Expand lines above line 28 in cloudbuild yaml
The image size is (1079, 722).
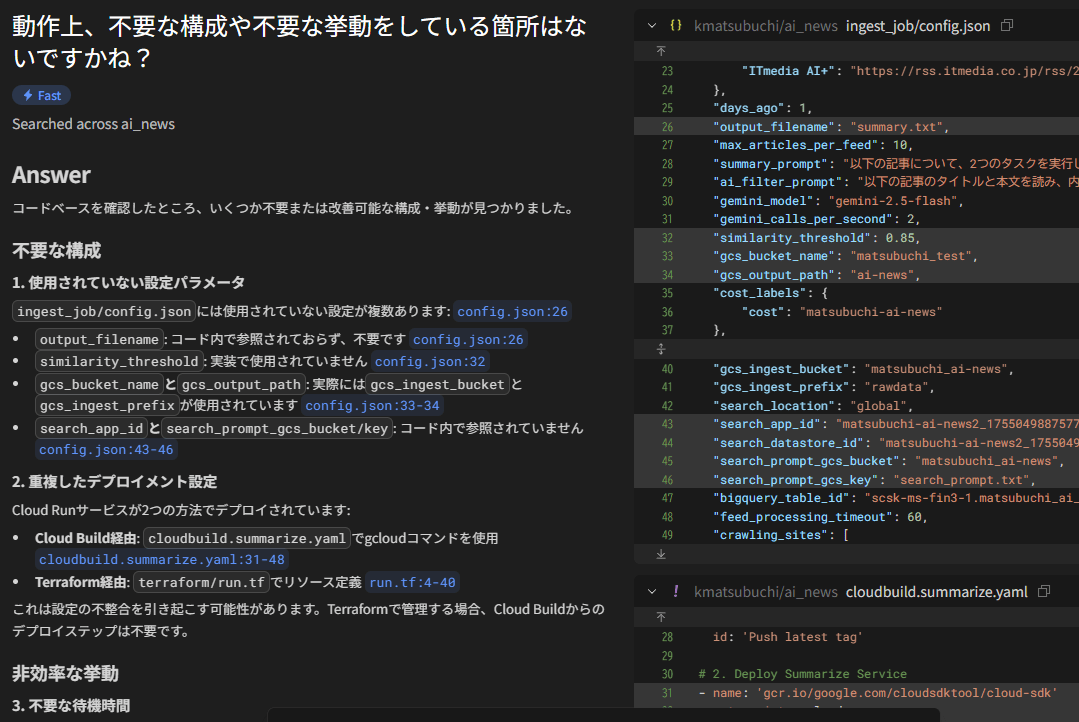click(x=660, y=617)
